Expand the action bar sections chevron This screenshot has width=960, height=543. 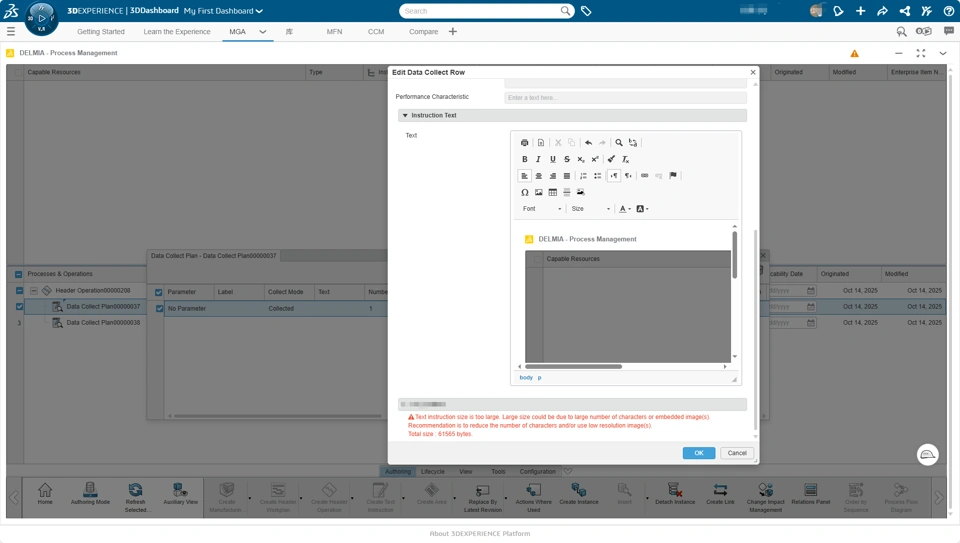click(568, 471)
